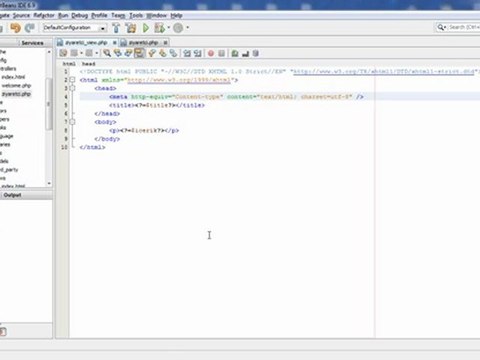Open the Back history dropdown arrow

81,53
